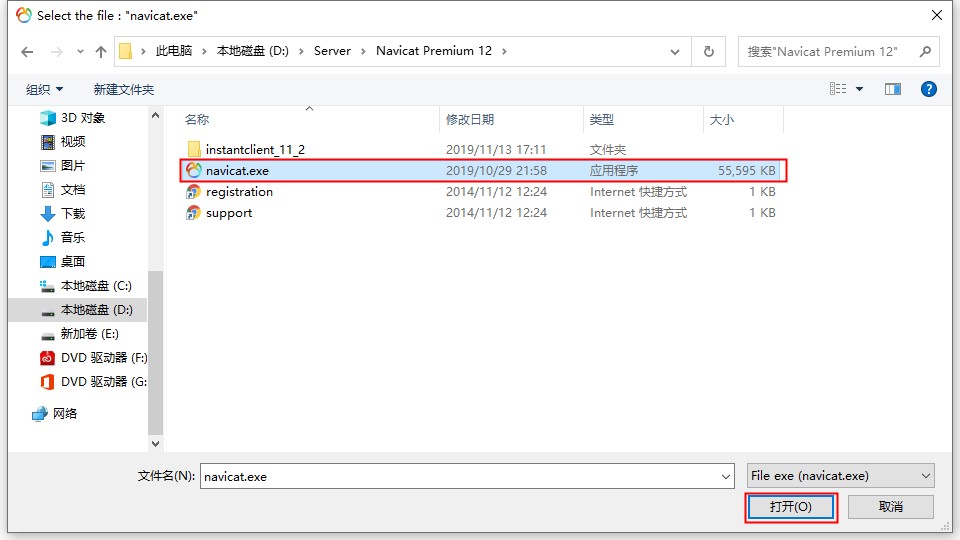Select 本地磁盘 (C:) in the sidebar
Image resolution: width=960 pixels, height=540 pixels.
(x=95, y=286)
